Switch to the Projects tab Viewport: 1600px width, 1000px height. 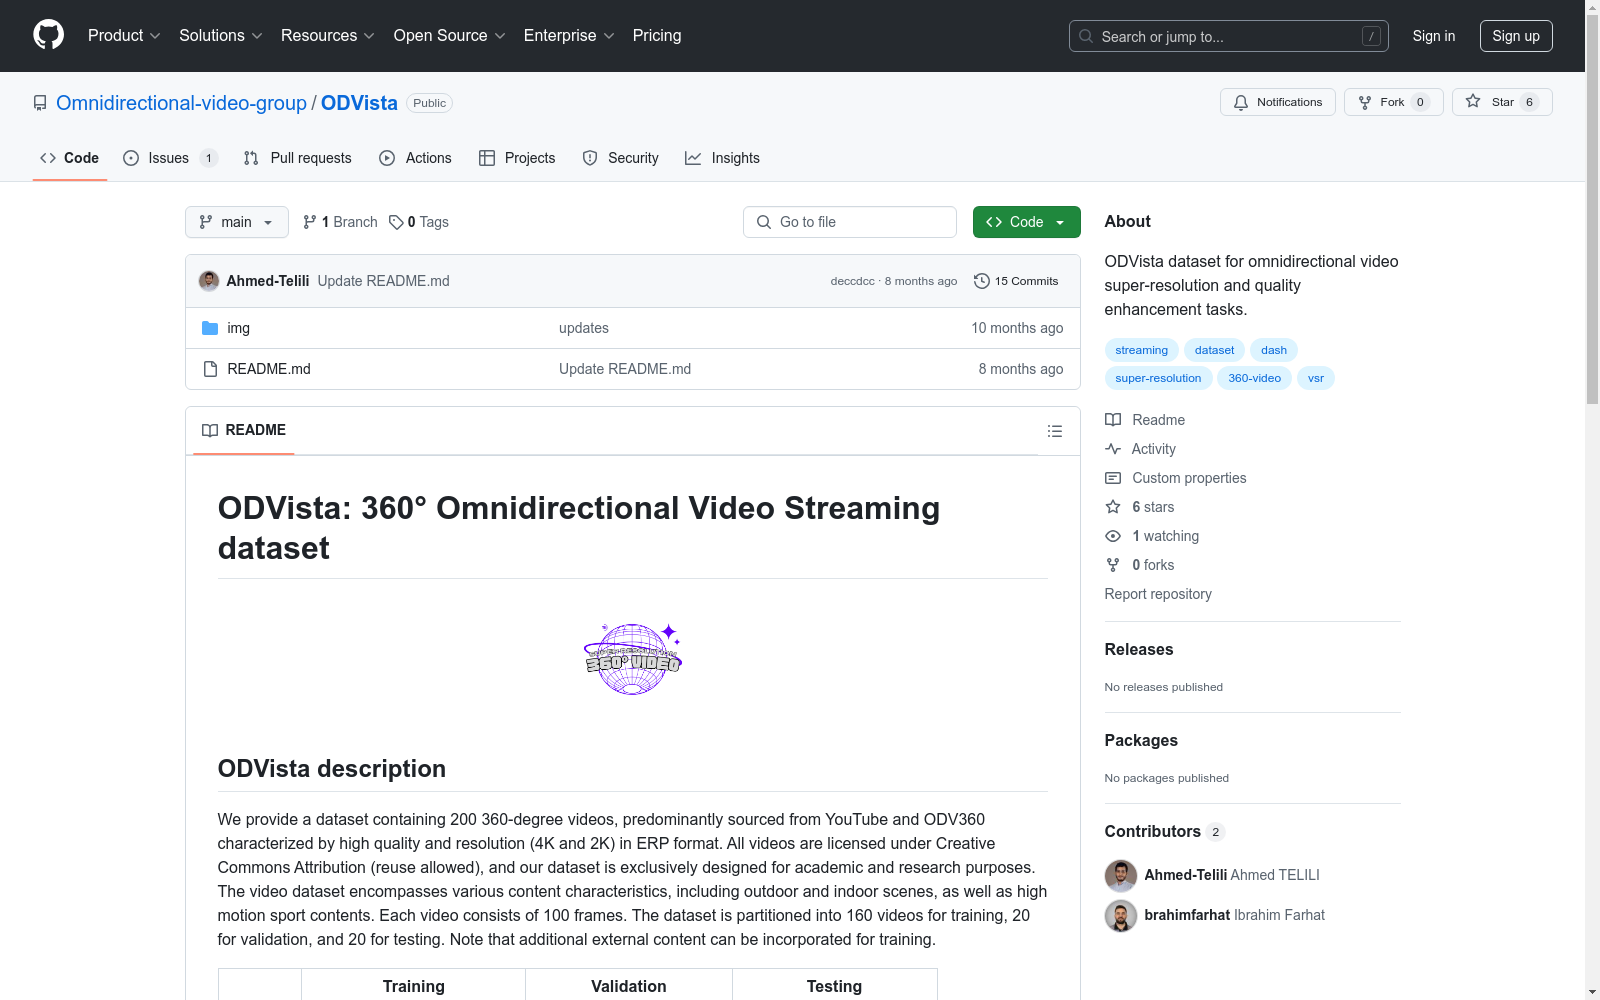pos(517,158)
